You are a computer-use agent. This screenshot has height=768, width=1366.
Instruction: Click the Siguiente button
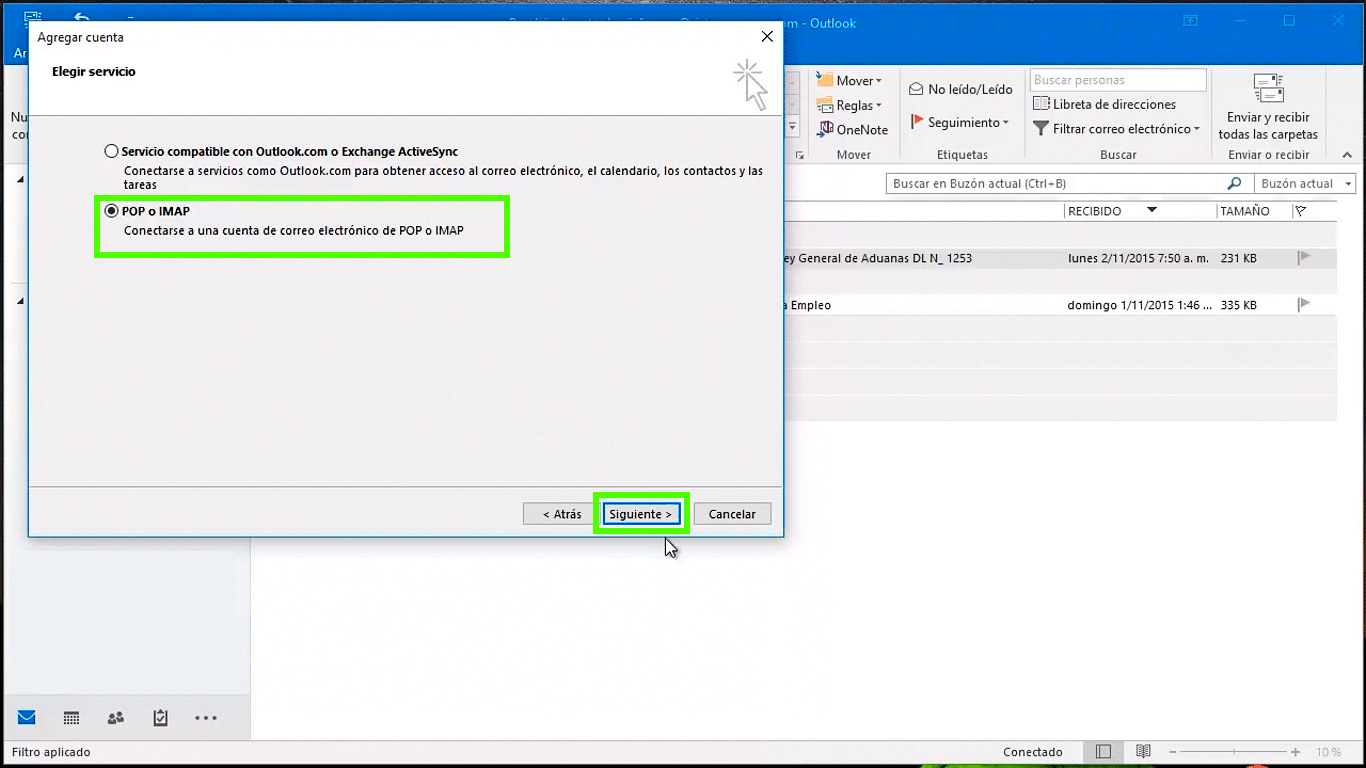tap(641, 514)
